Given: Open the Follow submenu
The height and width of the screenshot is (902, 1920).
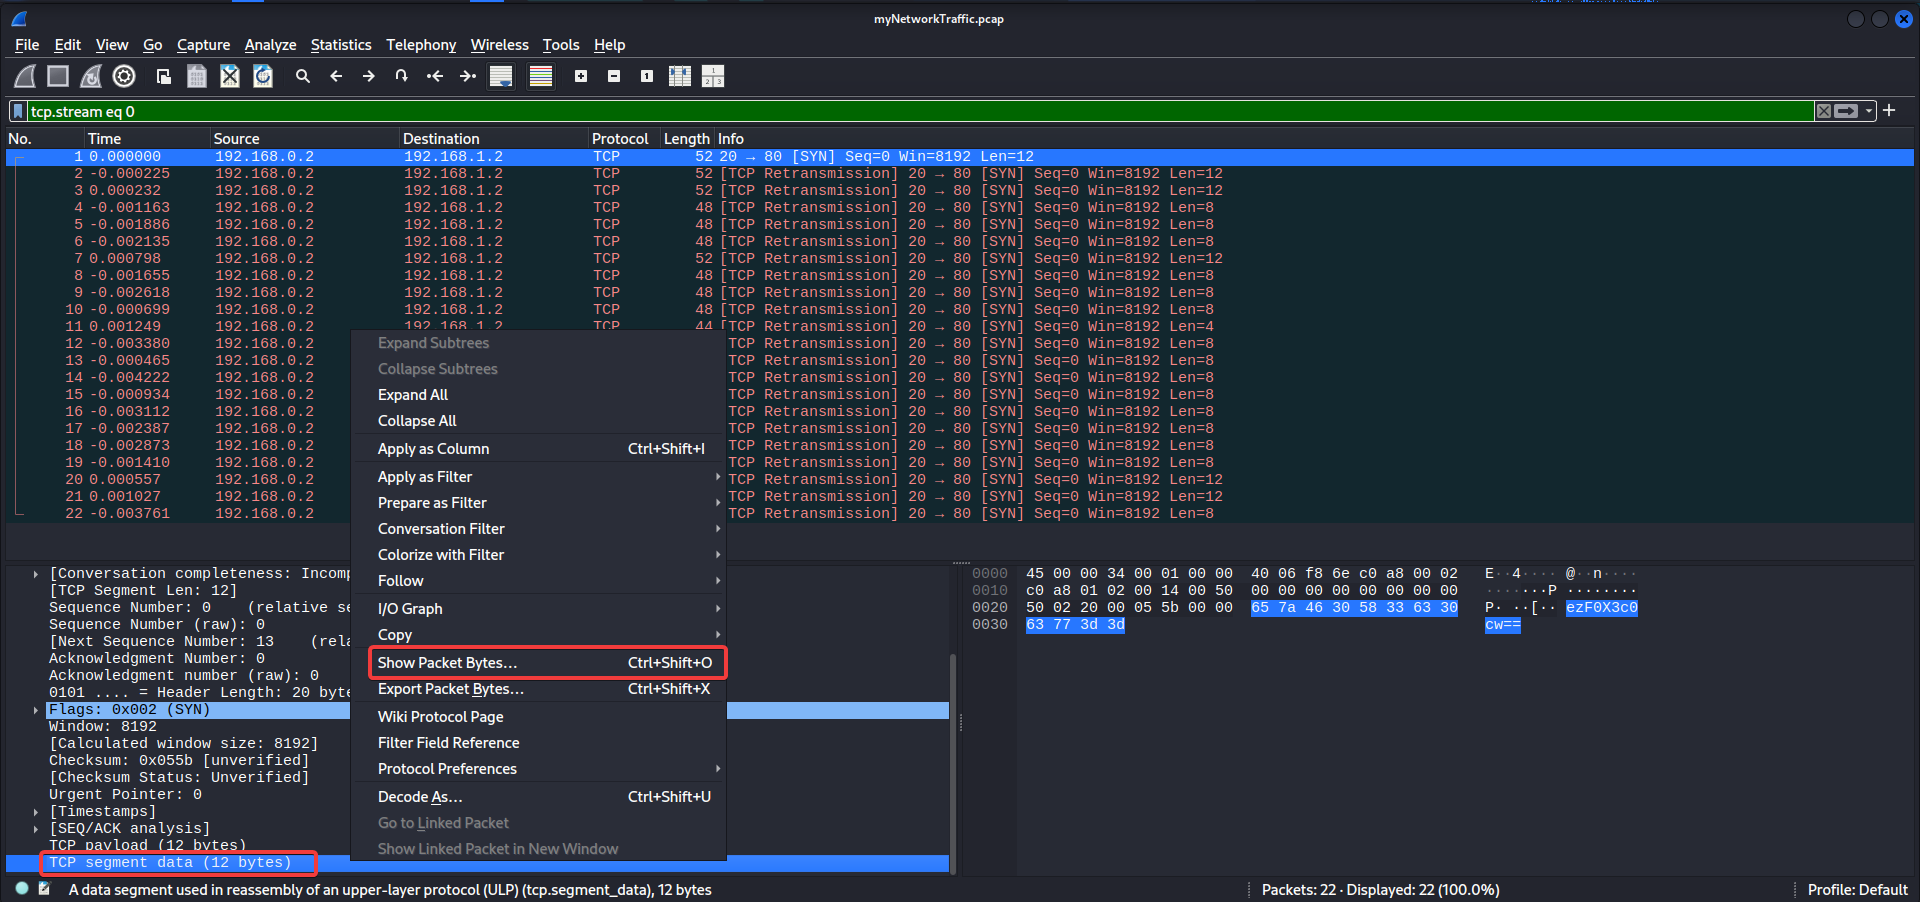Looking at the screenshot, I should (538, 581).
